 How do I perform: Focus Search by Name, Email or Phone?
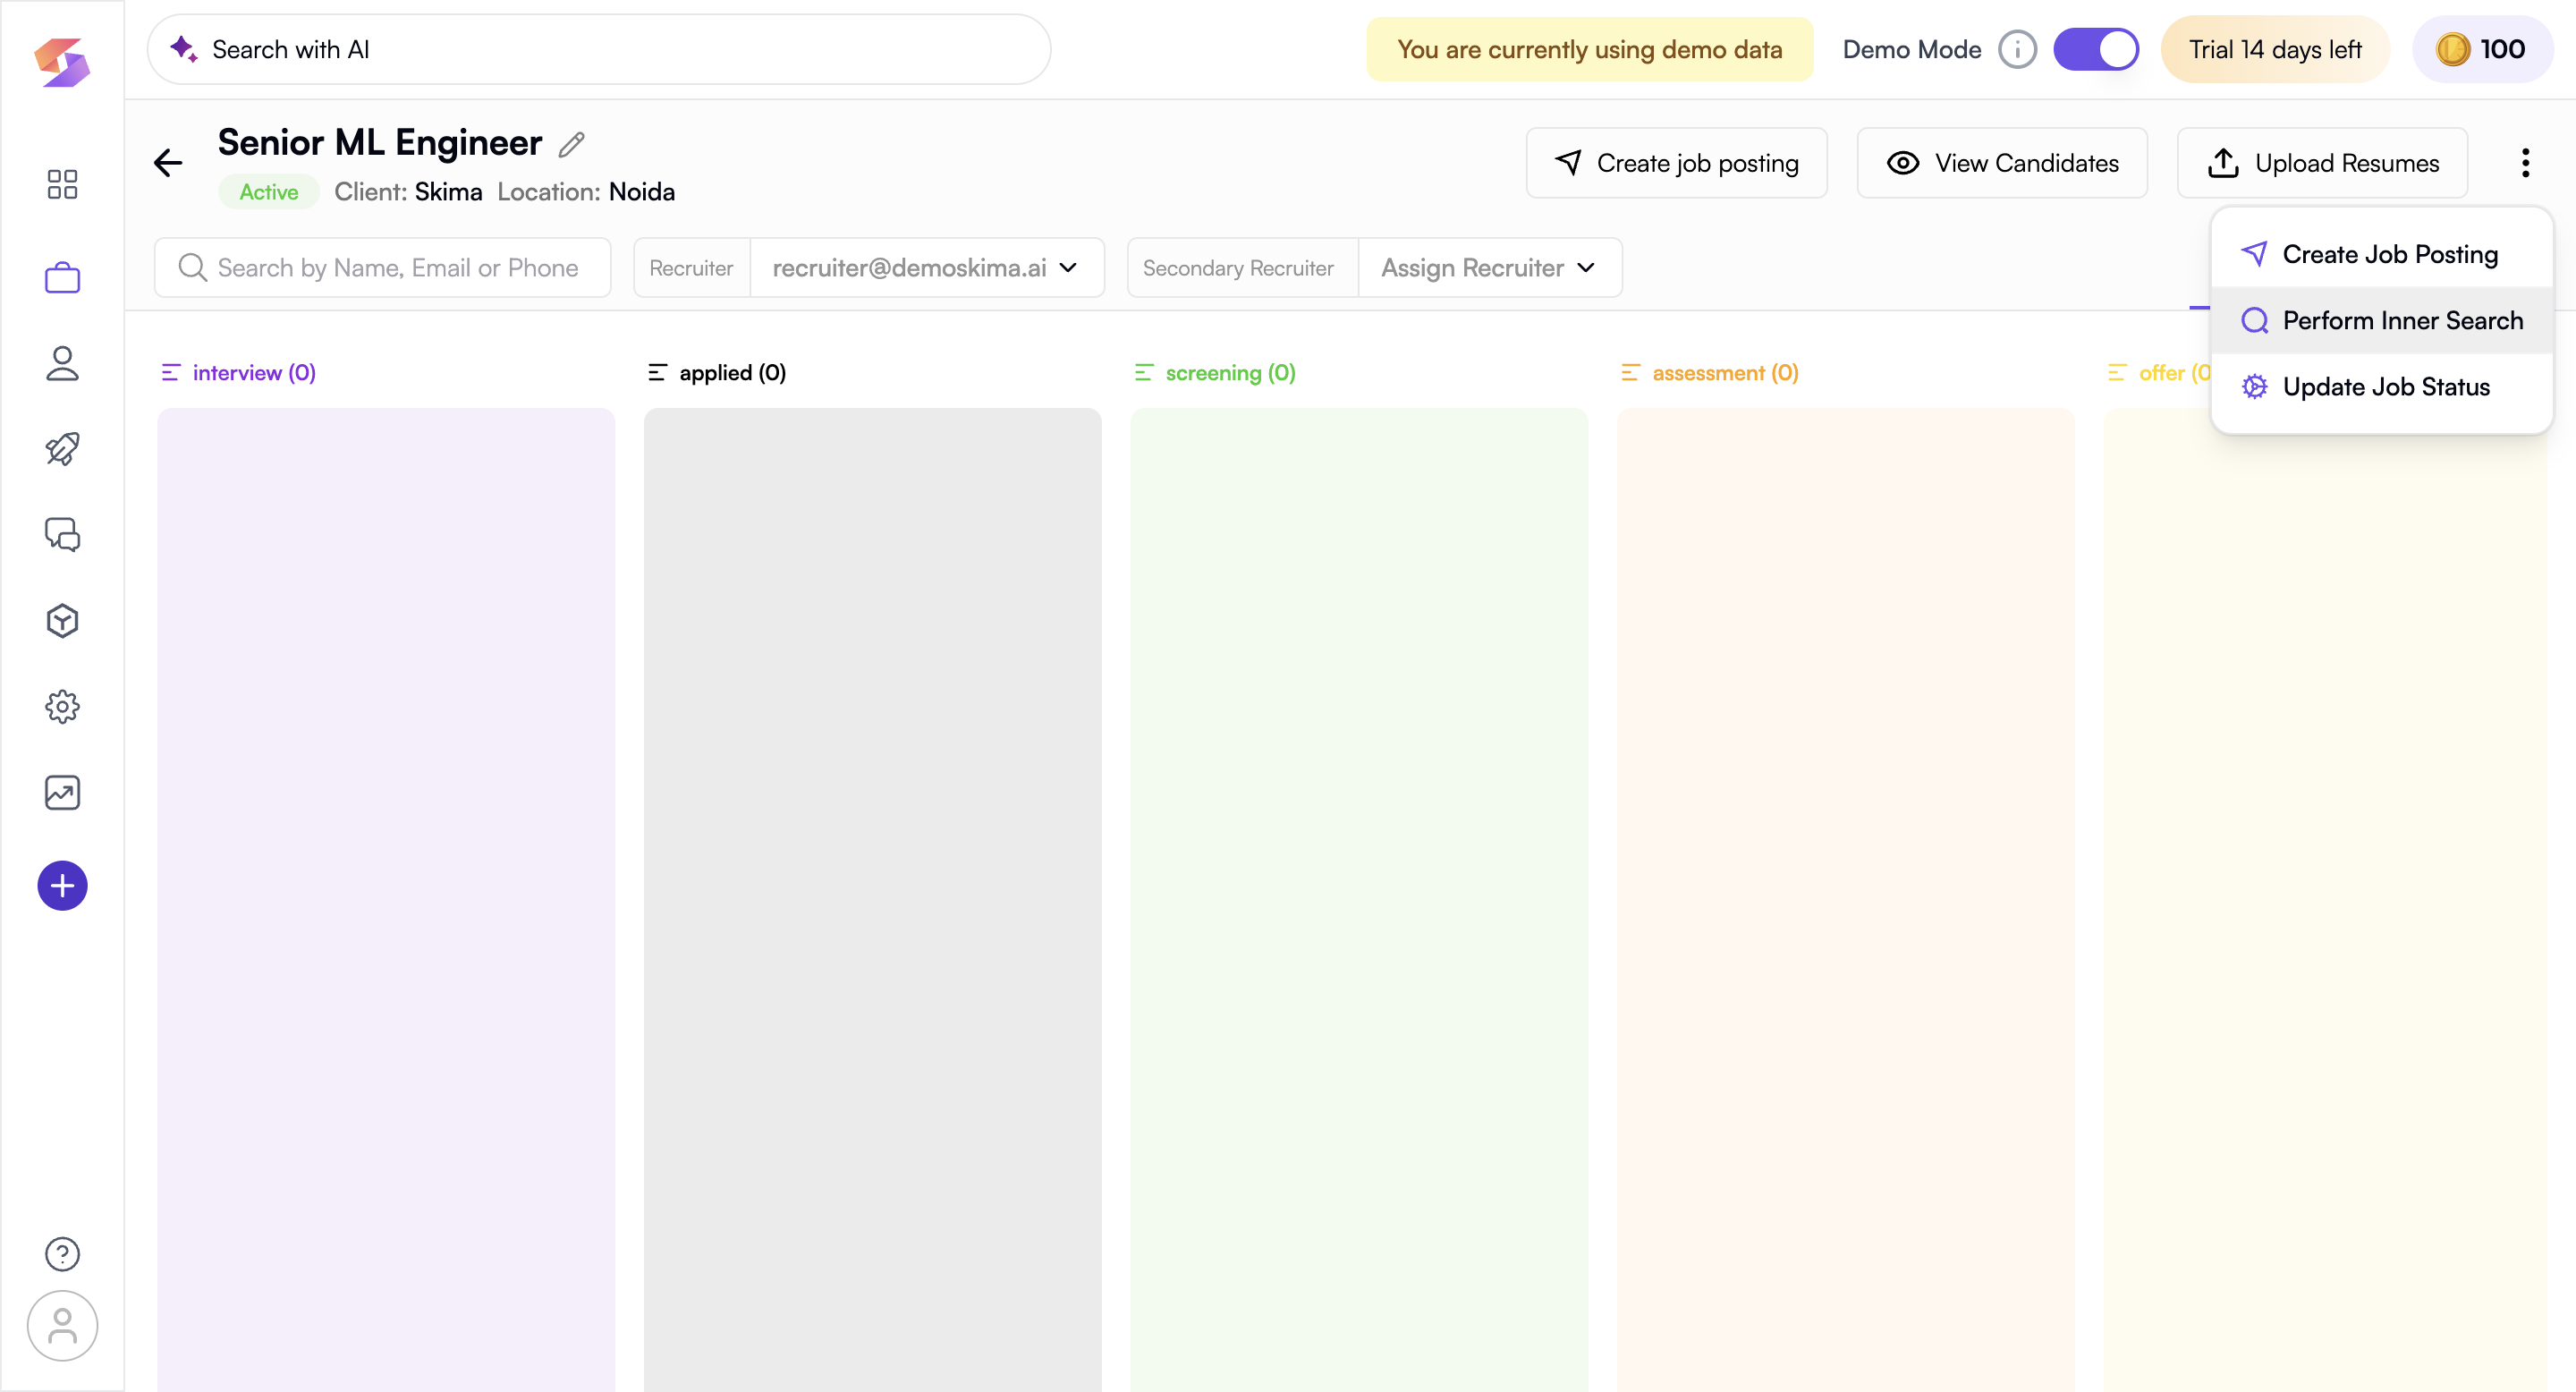point(383,267)
